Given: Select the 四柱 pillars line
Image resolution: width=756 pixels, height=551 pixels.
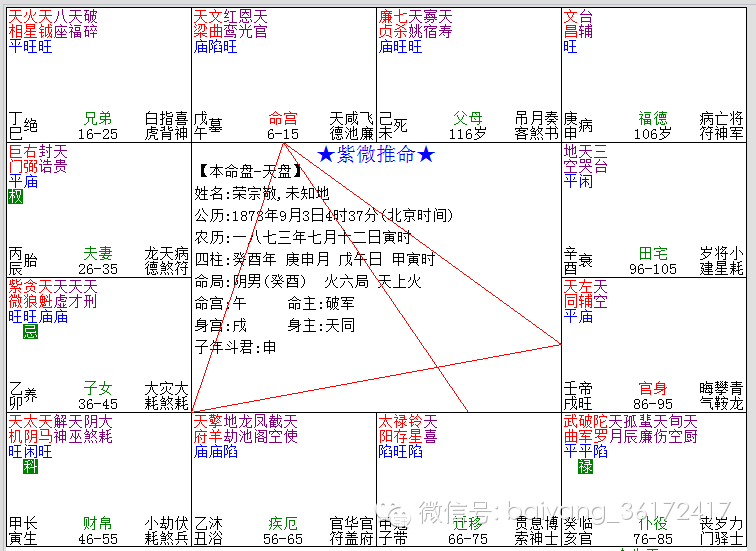Looking at the screenshot, I should point(315,260).
